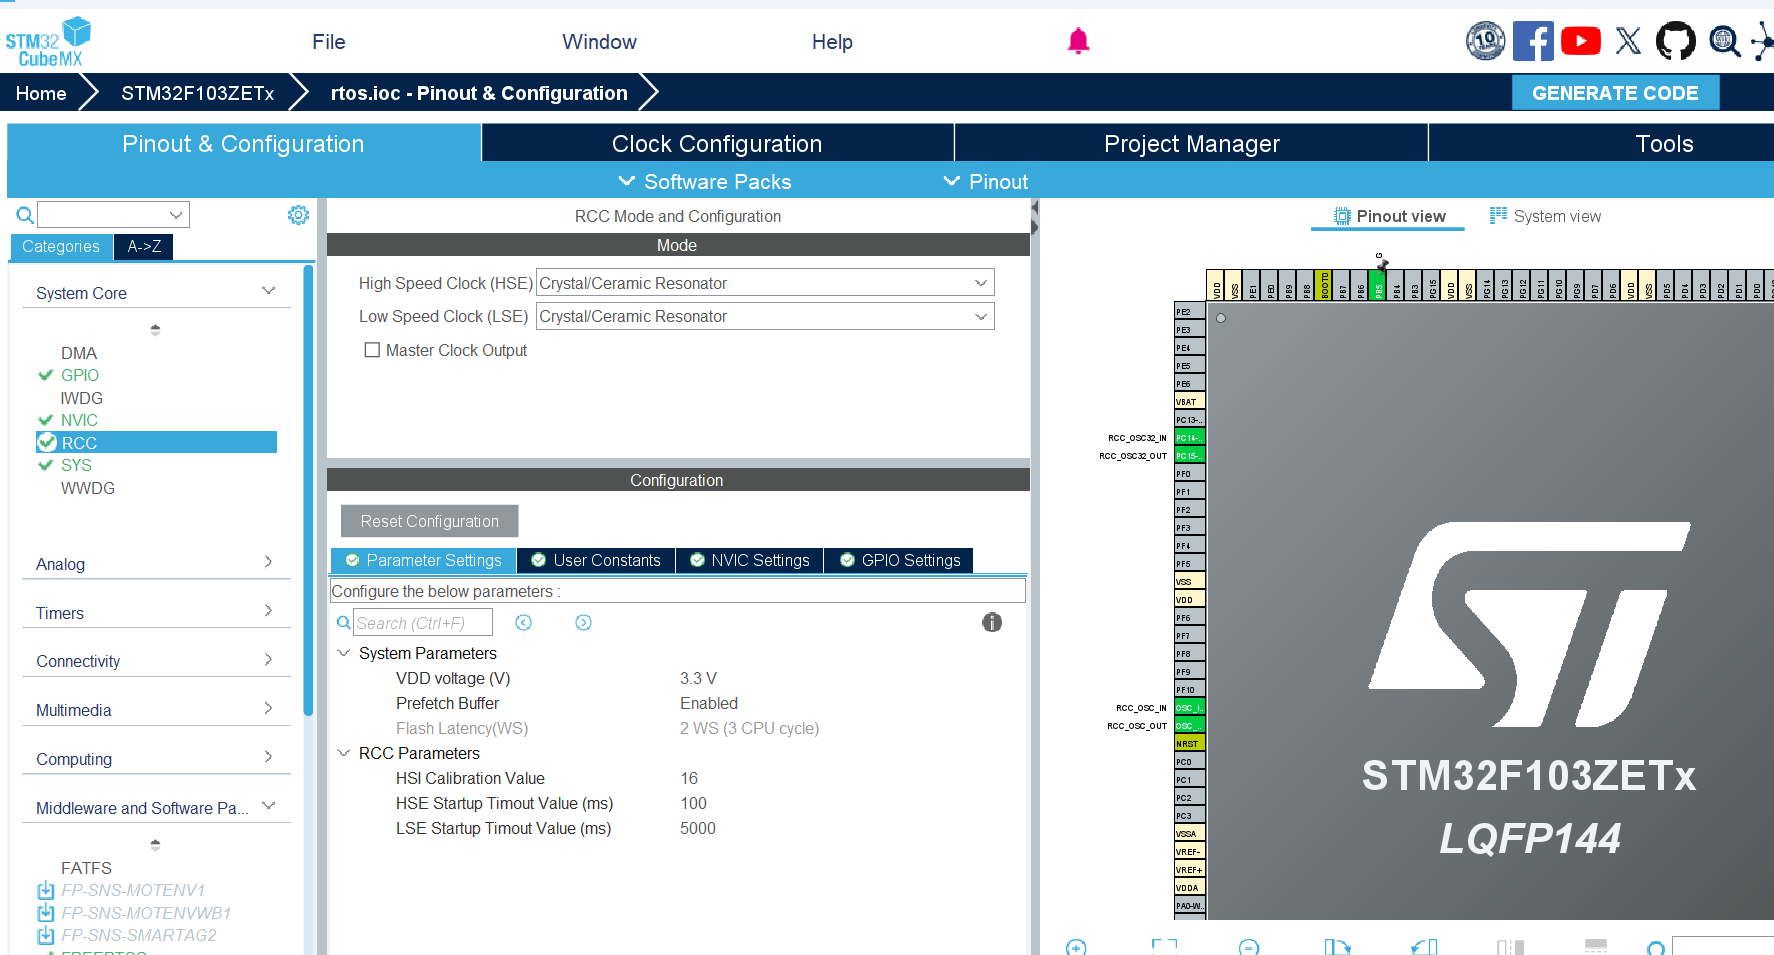Click the 10 years anniversary badge icon

(x=1485, y=41)
